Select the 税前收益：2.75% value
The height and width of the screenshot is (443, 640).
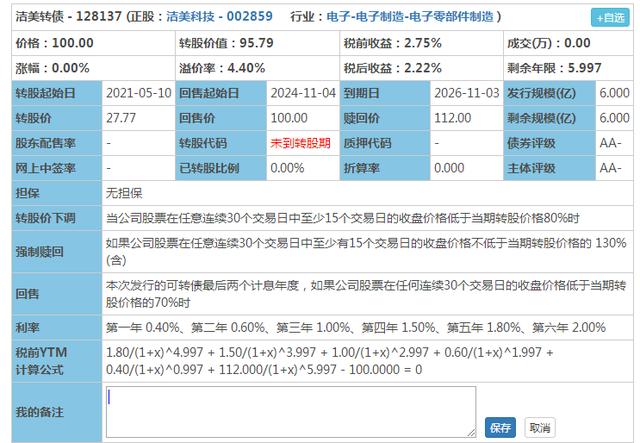(x=393, y=43)
